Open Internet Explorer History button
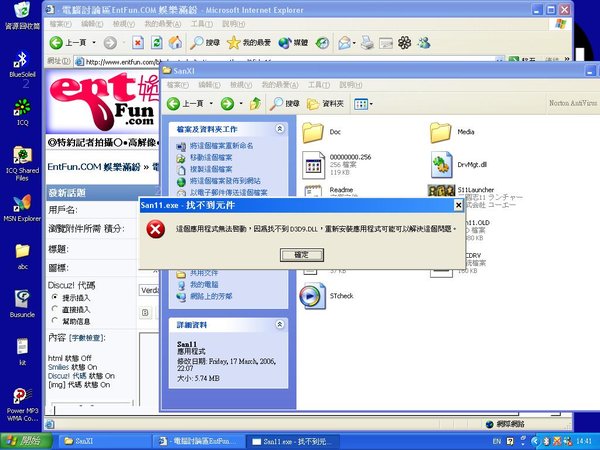 [x=322, y=42]
